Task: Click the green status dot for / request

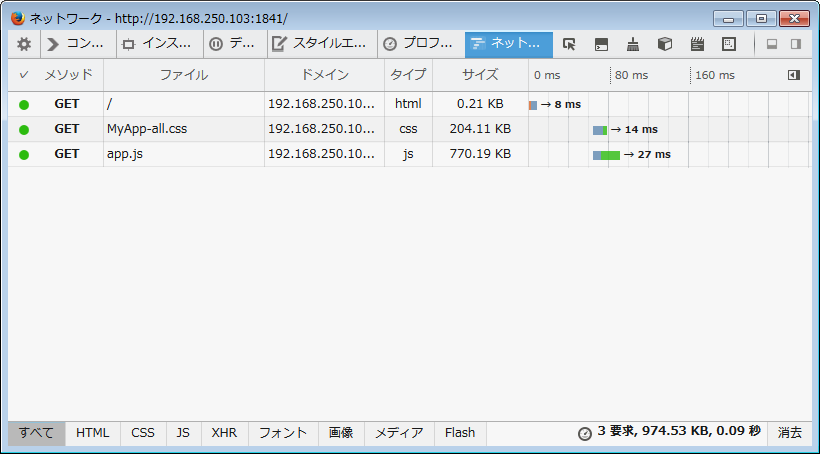Action: click(x=24, y=105)
